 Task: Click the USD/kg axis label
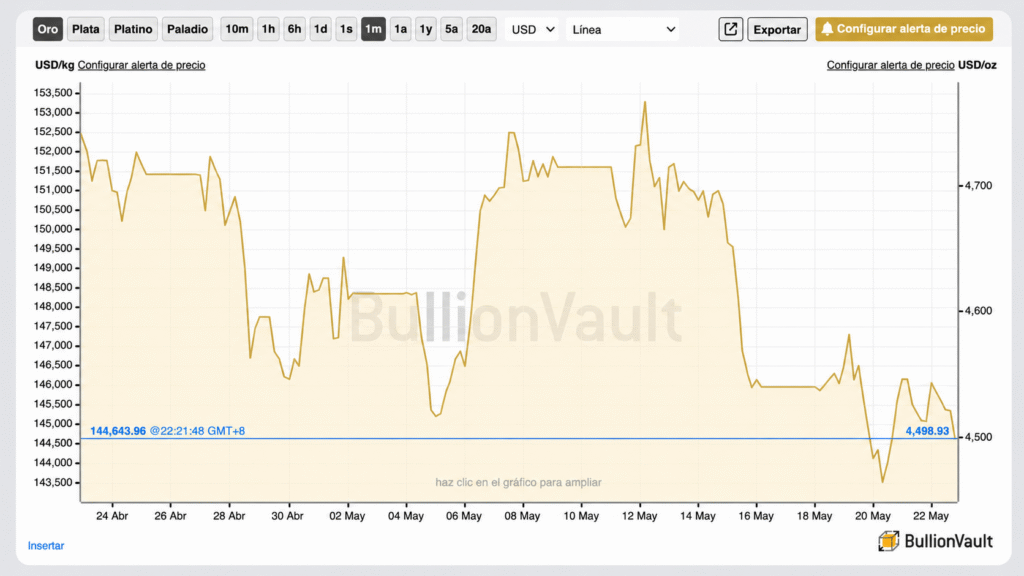coord(55,65)
